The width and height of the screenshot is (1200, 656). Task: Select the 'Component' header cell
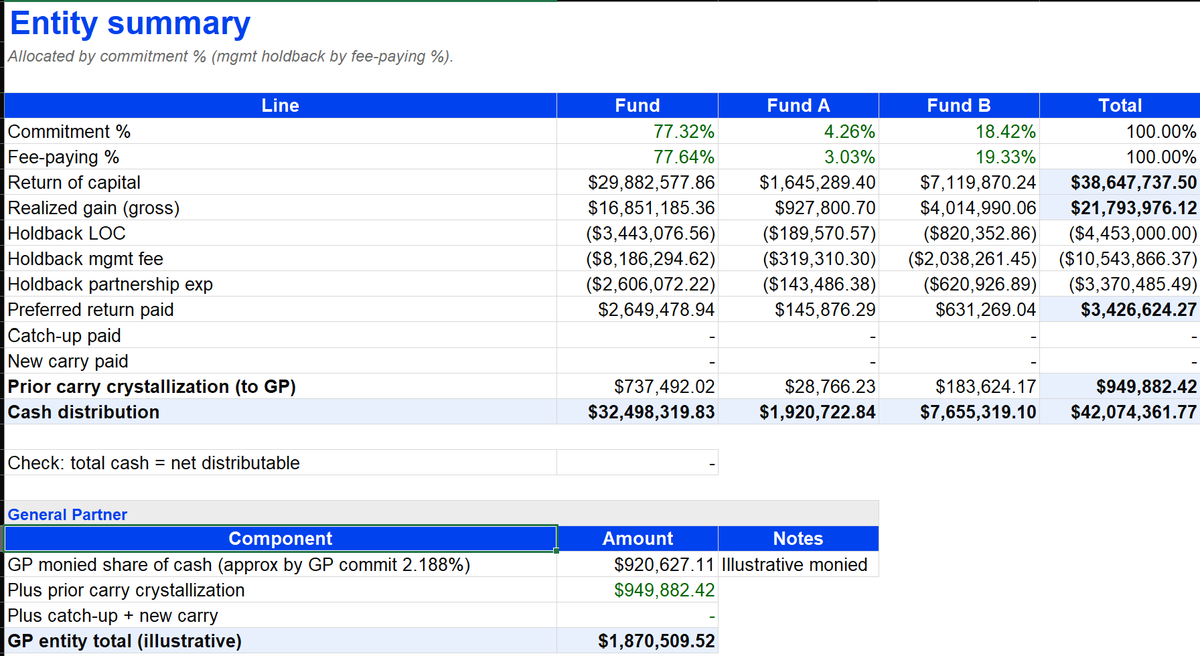click(x=280, y=539)
